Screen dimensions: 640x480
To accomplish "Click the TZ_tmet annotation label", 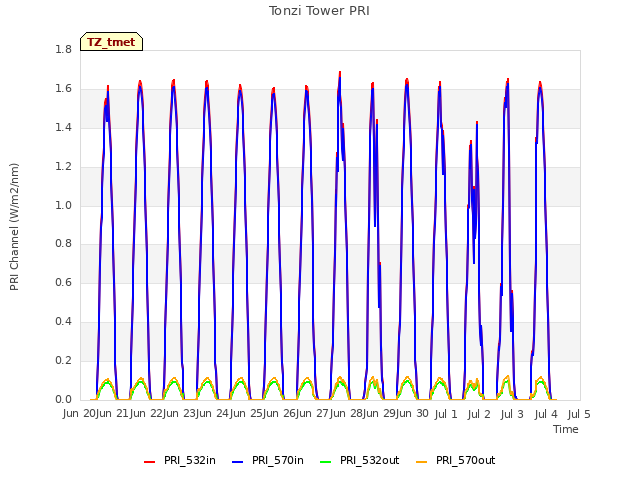I will [111, 42].
